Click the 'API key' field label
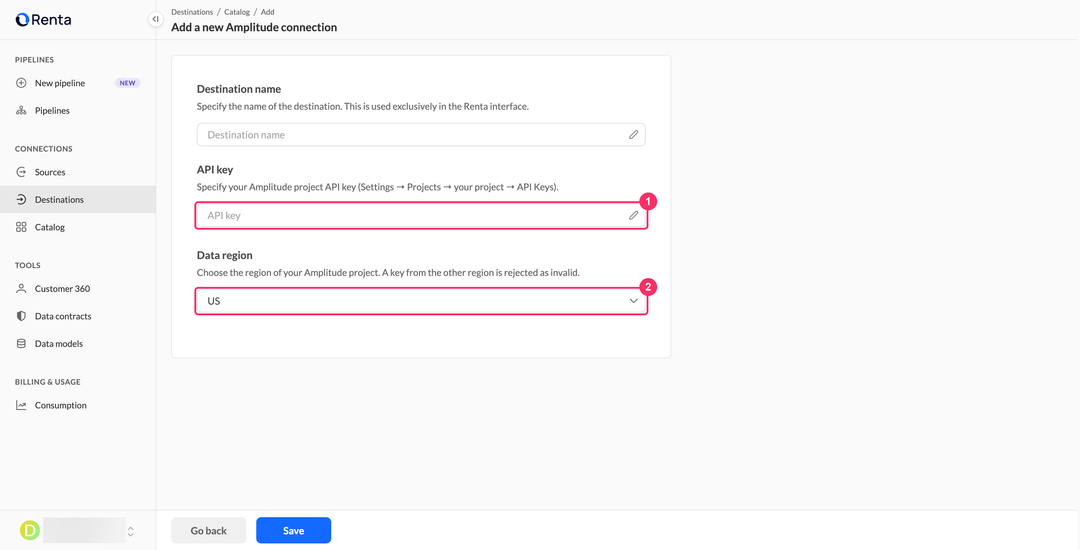The width and height of the screenshot is (1080, 550). 215,169
